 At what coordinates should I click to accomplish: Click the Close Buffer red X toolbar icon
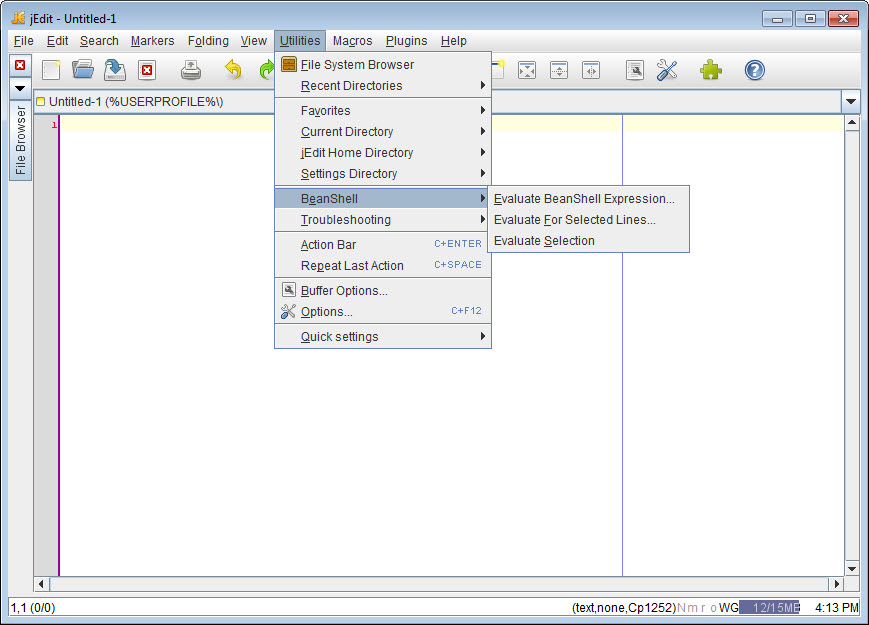147,70
